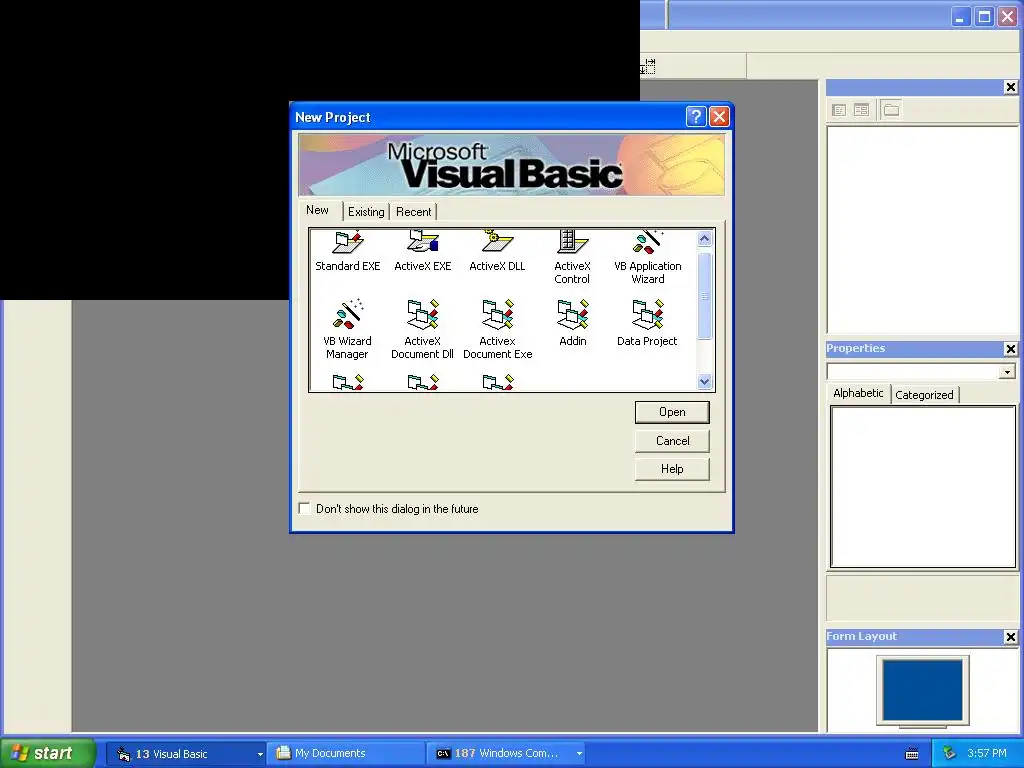Image resolution: width=1024 pixels, height=768 pixels.
Task: Click the Toggle Folders icon in project panel
Action: [891, 110]
